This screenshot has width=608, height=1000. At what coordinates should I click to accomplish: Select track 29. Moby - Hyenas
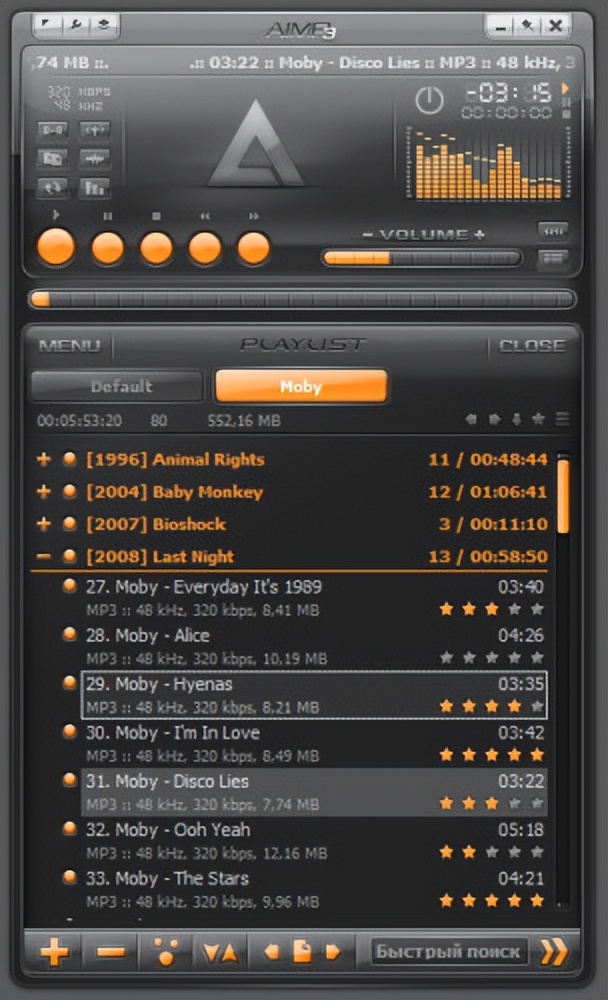click(314, 695)
